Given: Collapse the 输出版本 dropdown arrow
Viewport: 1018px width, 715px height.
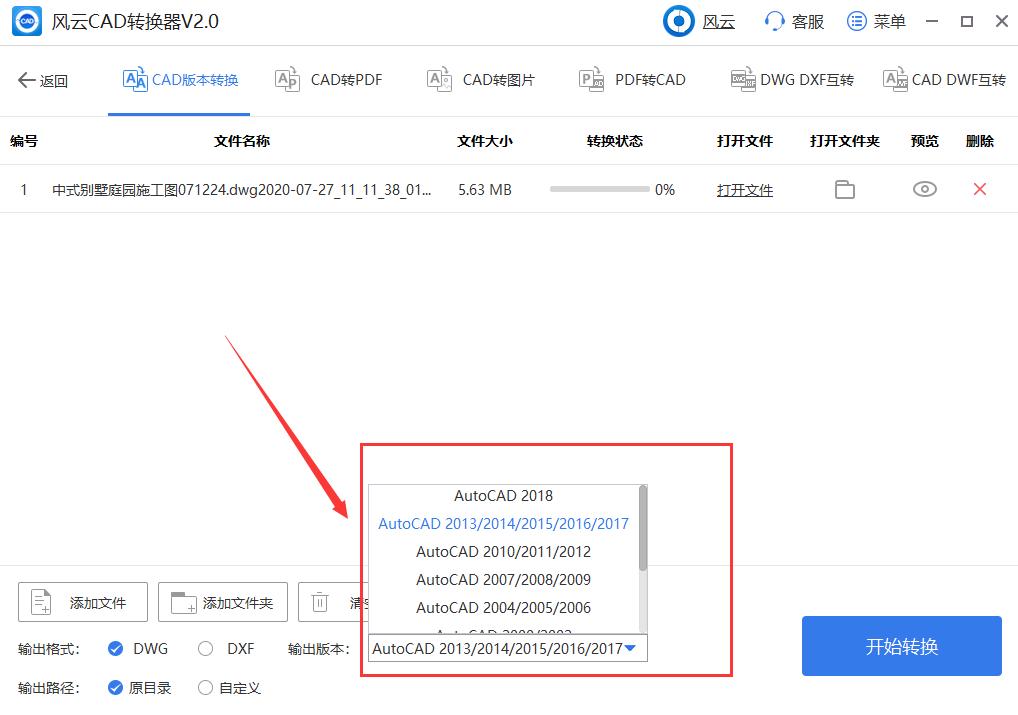Looking at the screenshot, I should 631,648.
